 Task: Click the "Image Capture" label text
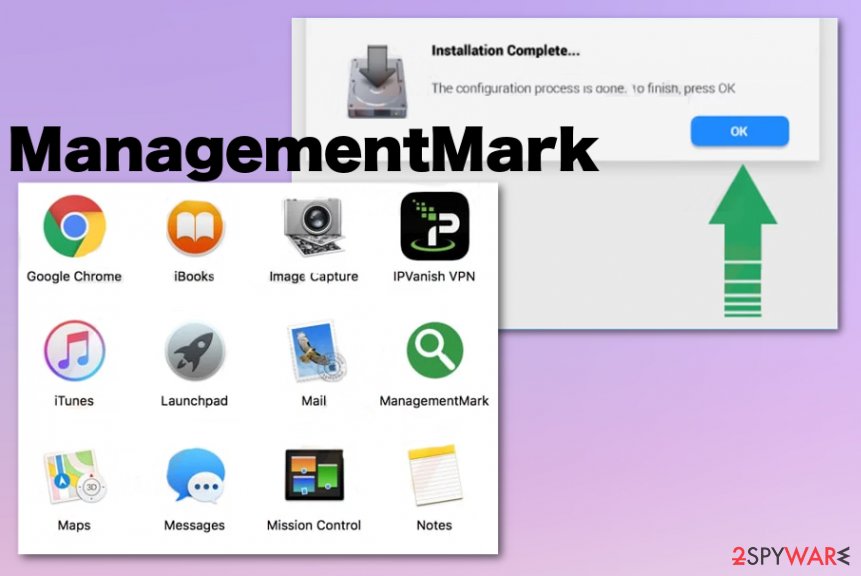point(314,277)
